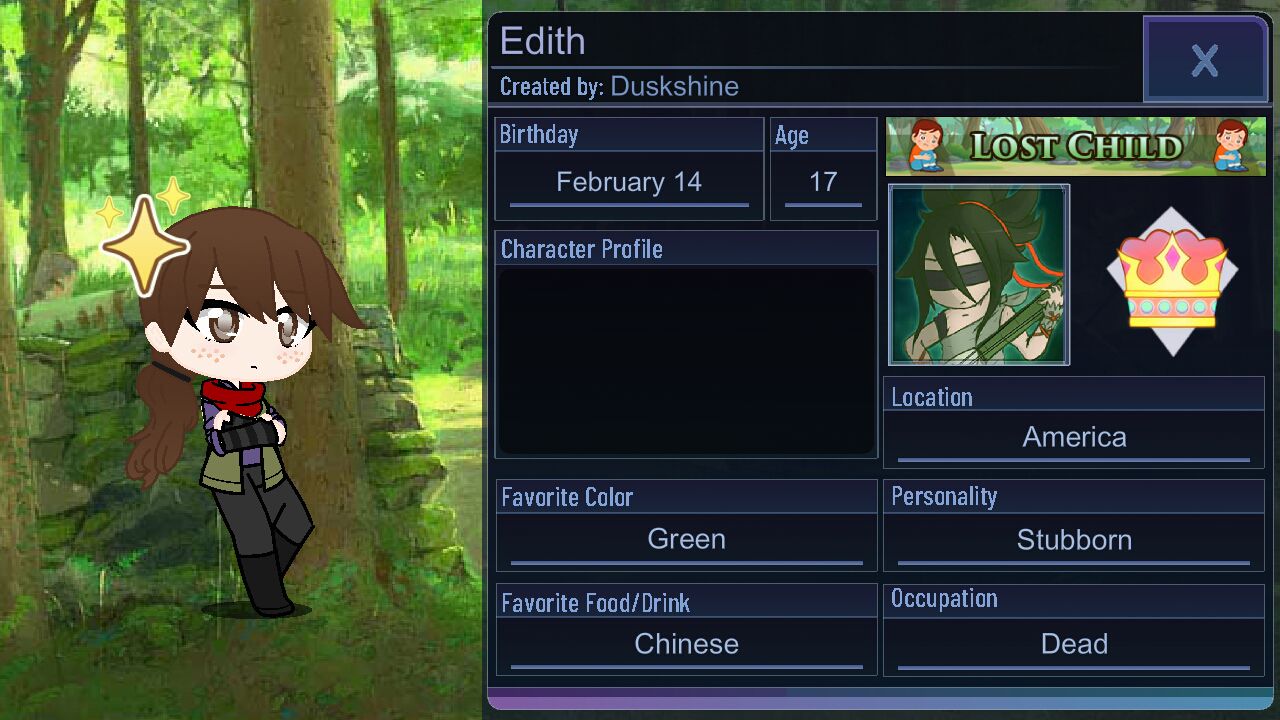1280x720 pixels.
Task: Change Favorite Color field showing Green
Action: (686, 540)
